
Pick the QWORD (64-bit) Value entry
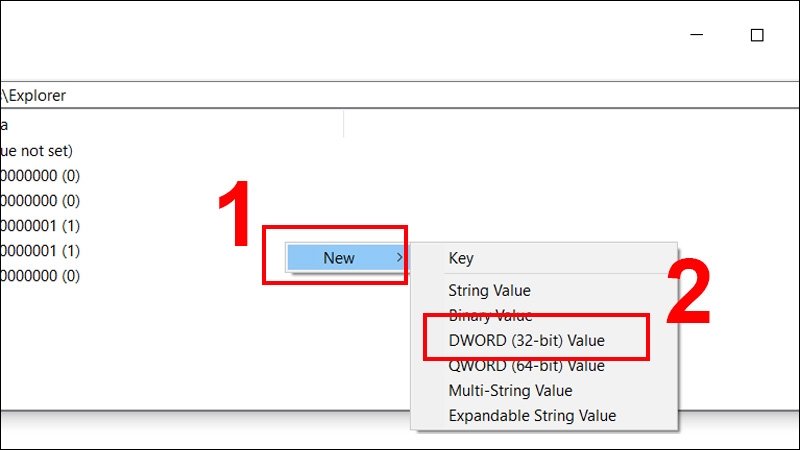pos(526,366)
